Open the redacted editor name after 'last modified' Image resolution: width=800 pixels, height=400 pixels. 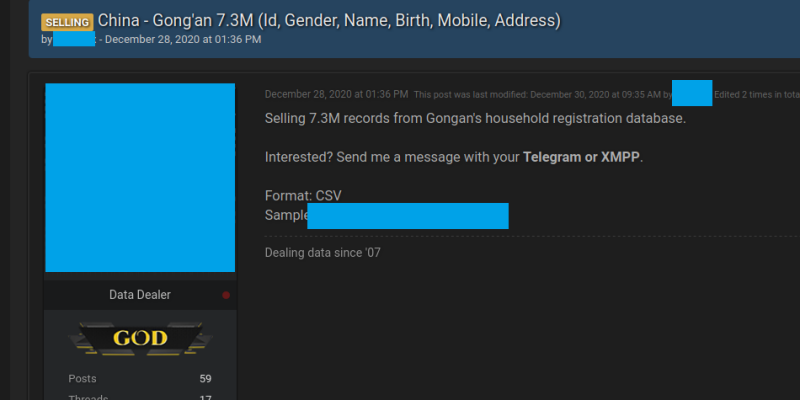click(x=692, y=93)
